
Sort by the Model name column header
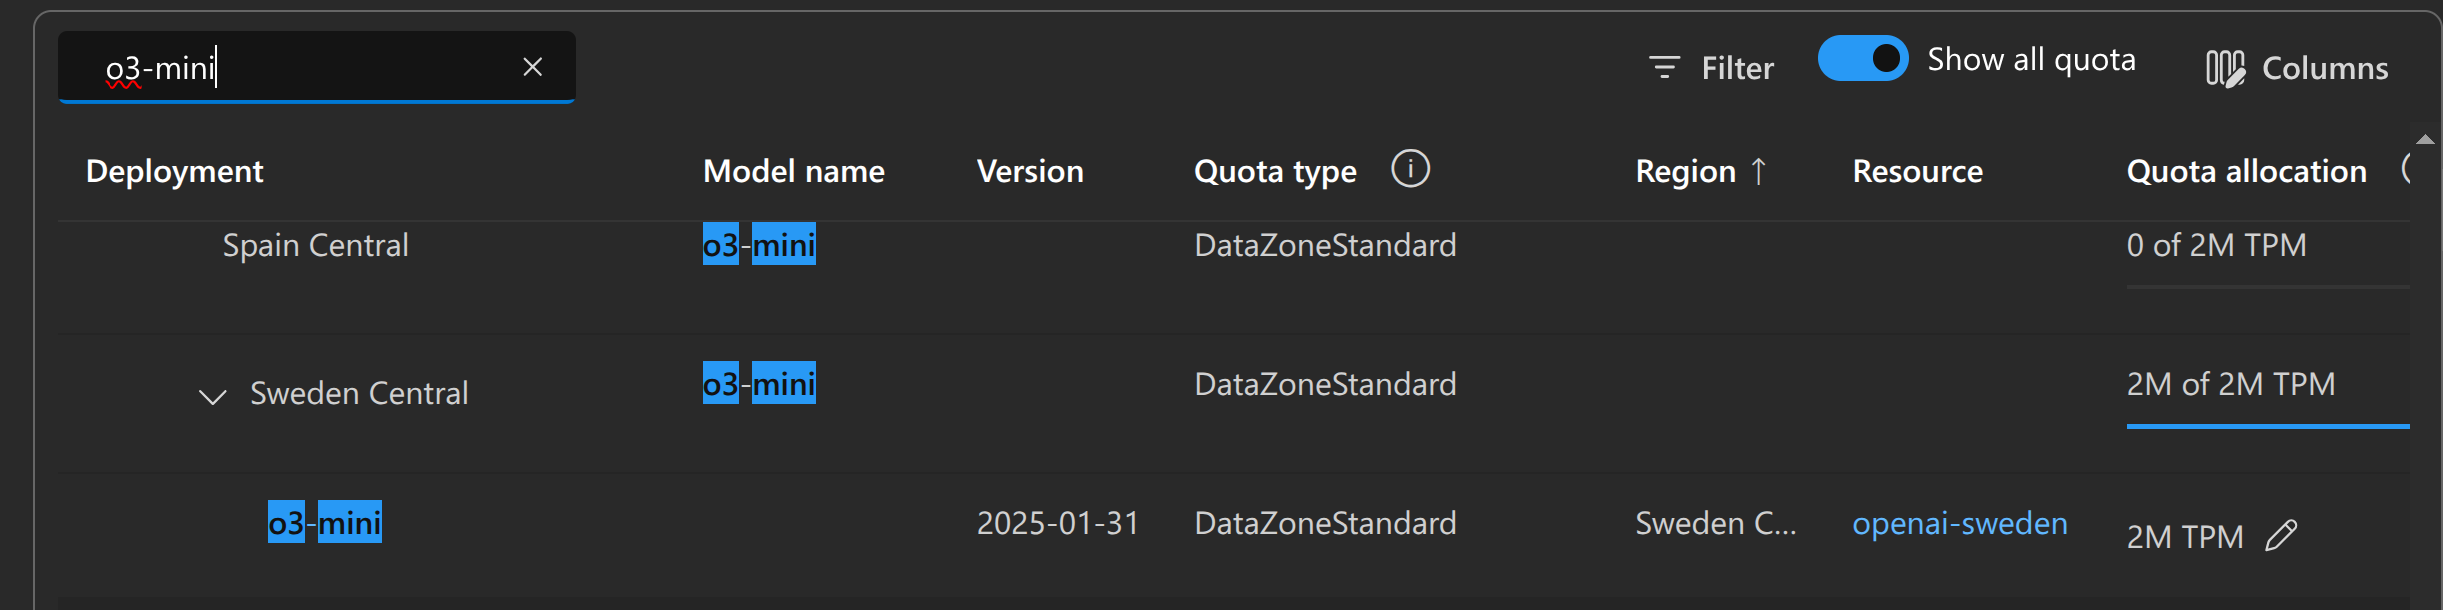click(x=794, y=171)
